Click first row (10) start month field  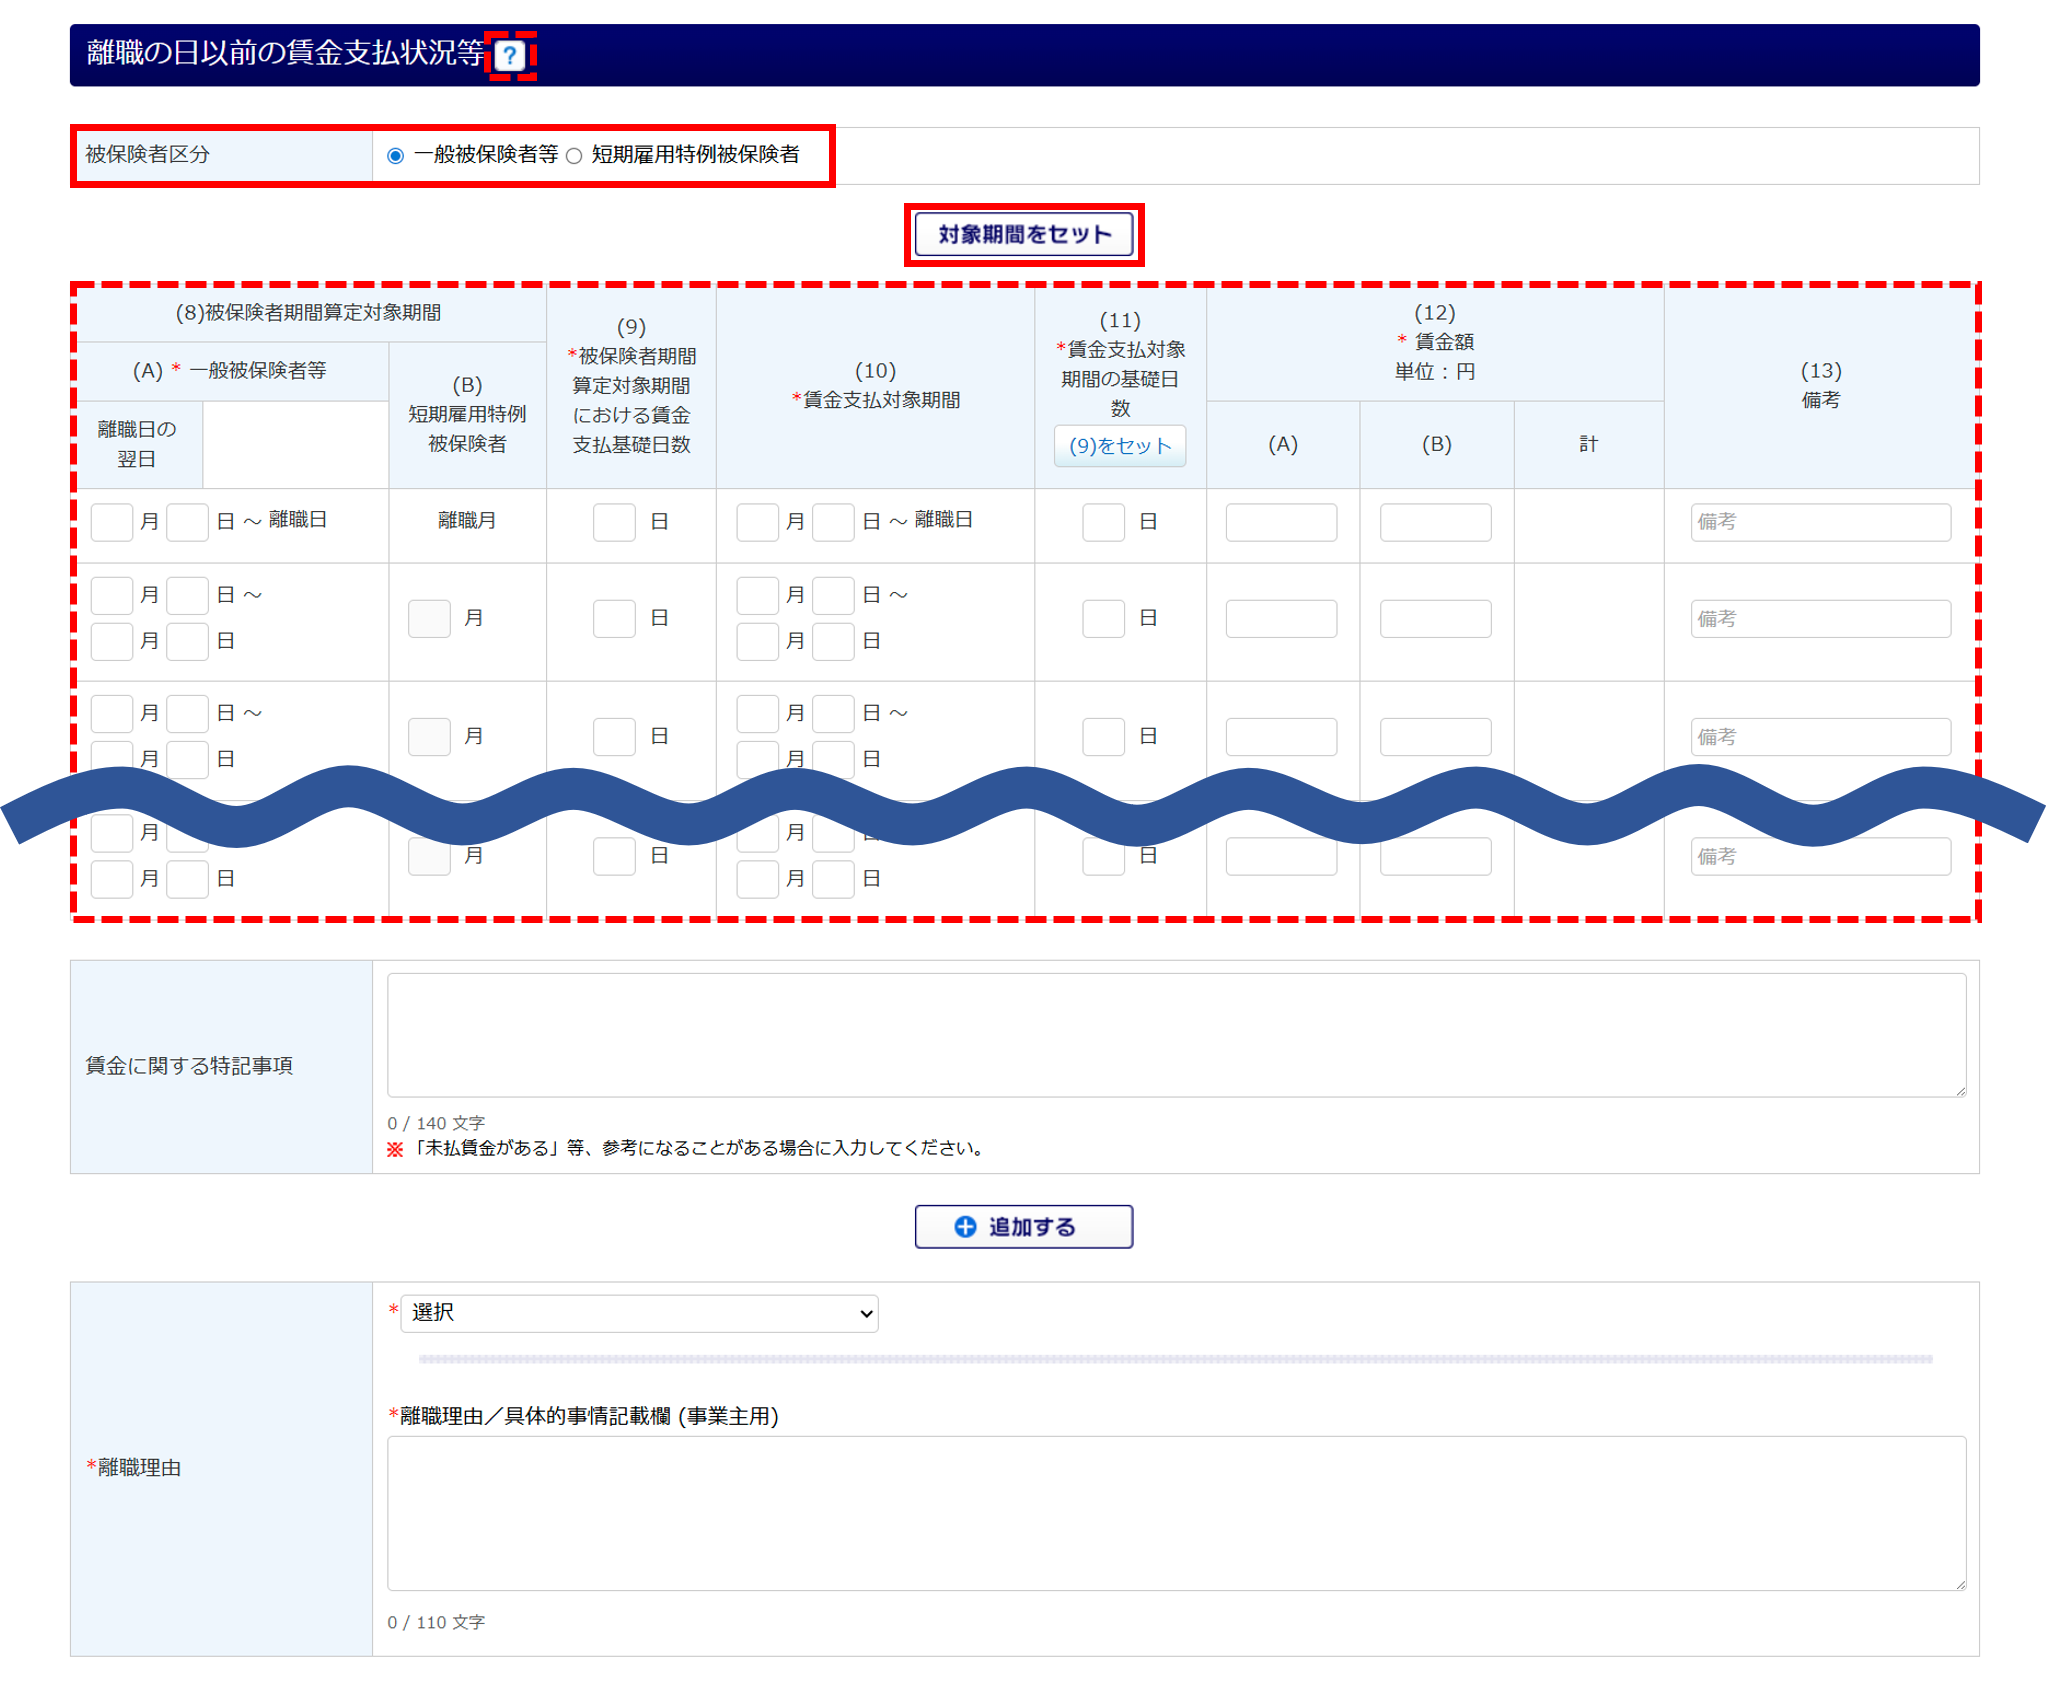click(x=757, y=522)
